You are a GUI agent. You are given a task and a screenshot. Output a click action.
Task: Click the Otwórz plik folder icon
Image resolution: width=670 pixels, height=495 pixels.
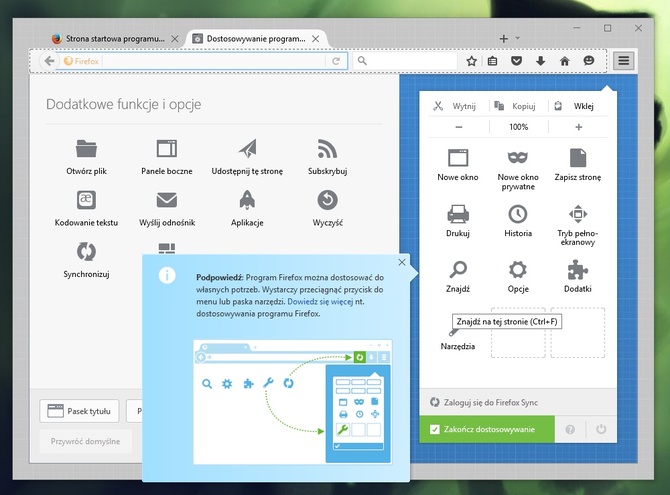pyautogui.click(x=85, y=149)
